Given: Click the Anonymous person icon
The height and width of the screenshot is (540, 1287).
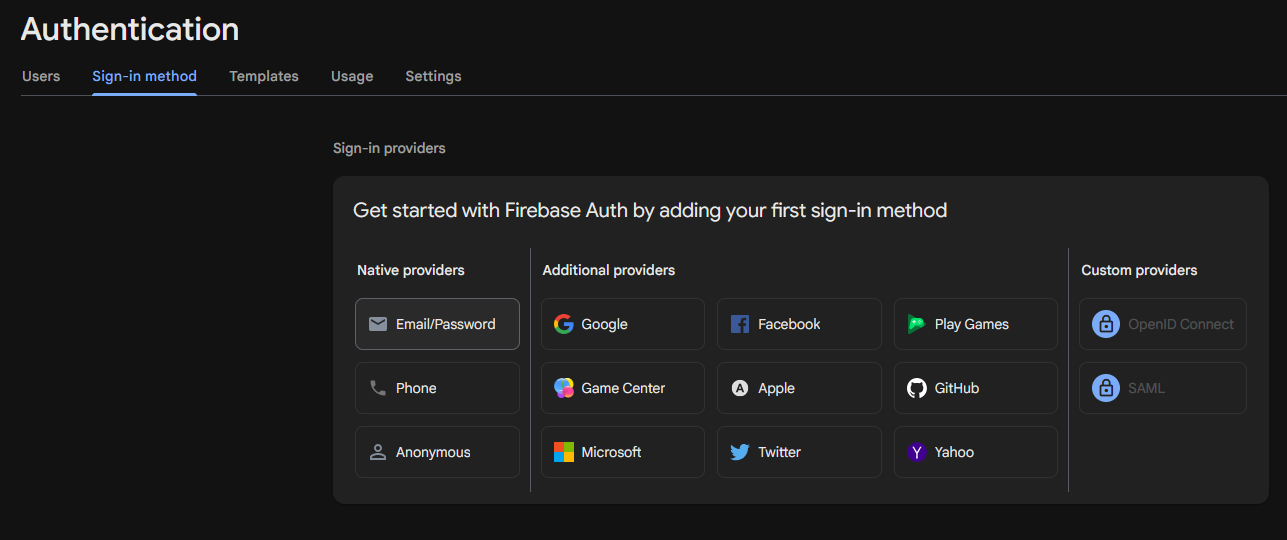Looking at the screenshot, I should click(x=378, y=452).
